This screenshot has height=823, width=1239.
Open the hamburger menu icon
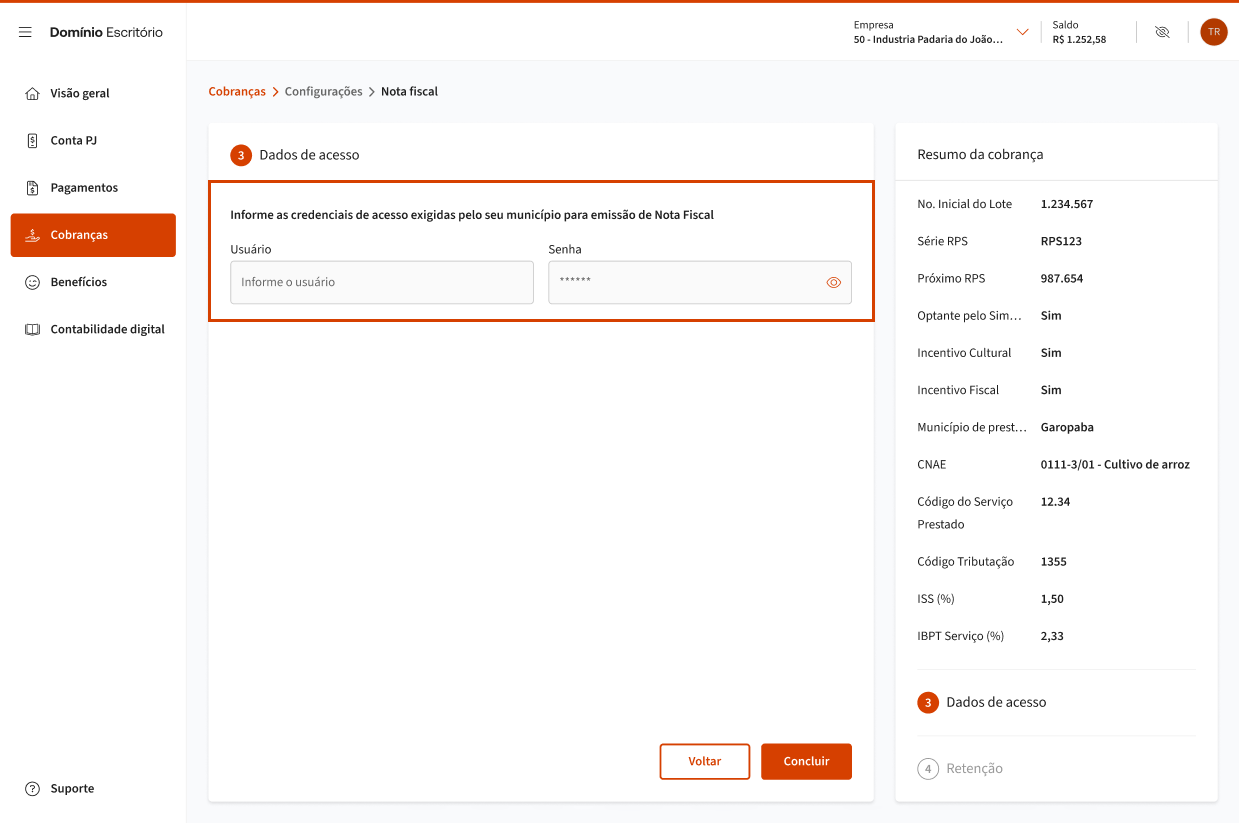(25, 32)
